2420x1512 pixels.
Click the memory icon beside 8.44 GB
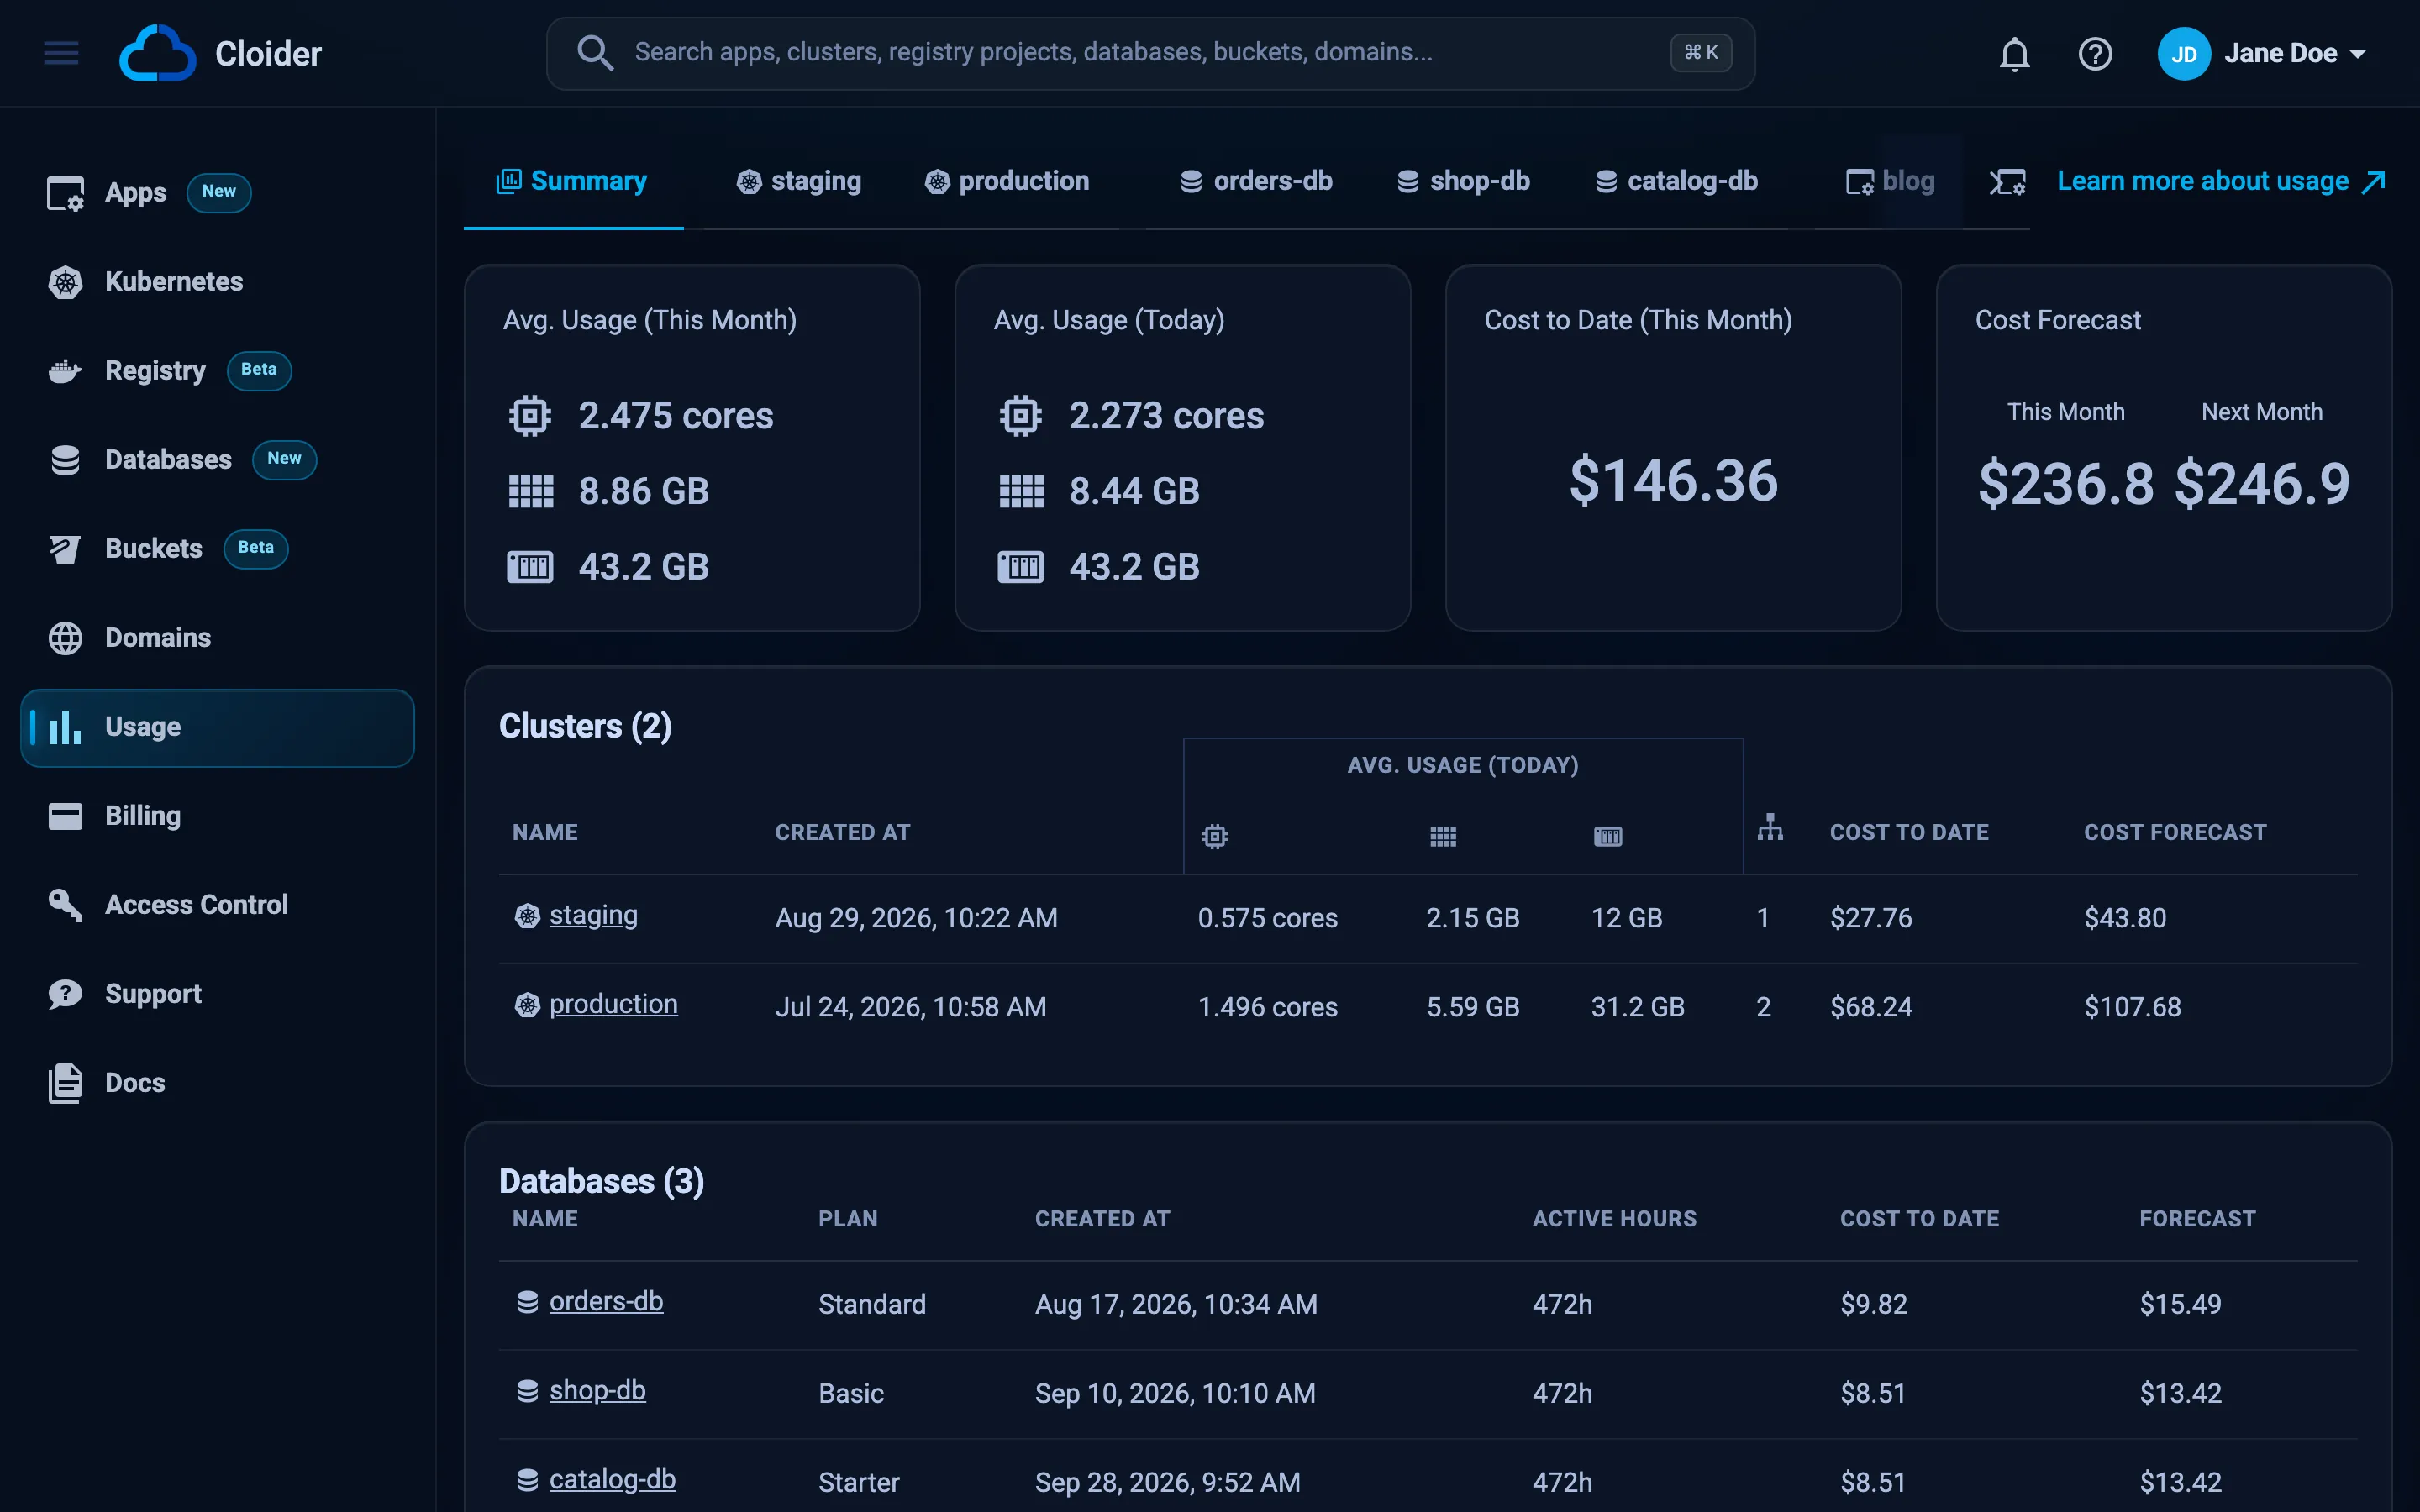tap(1021, 491)
